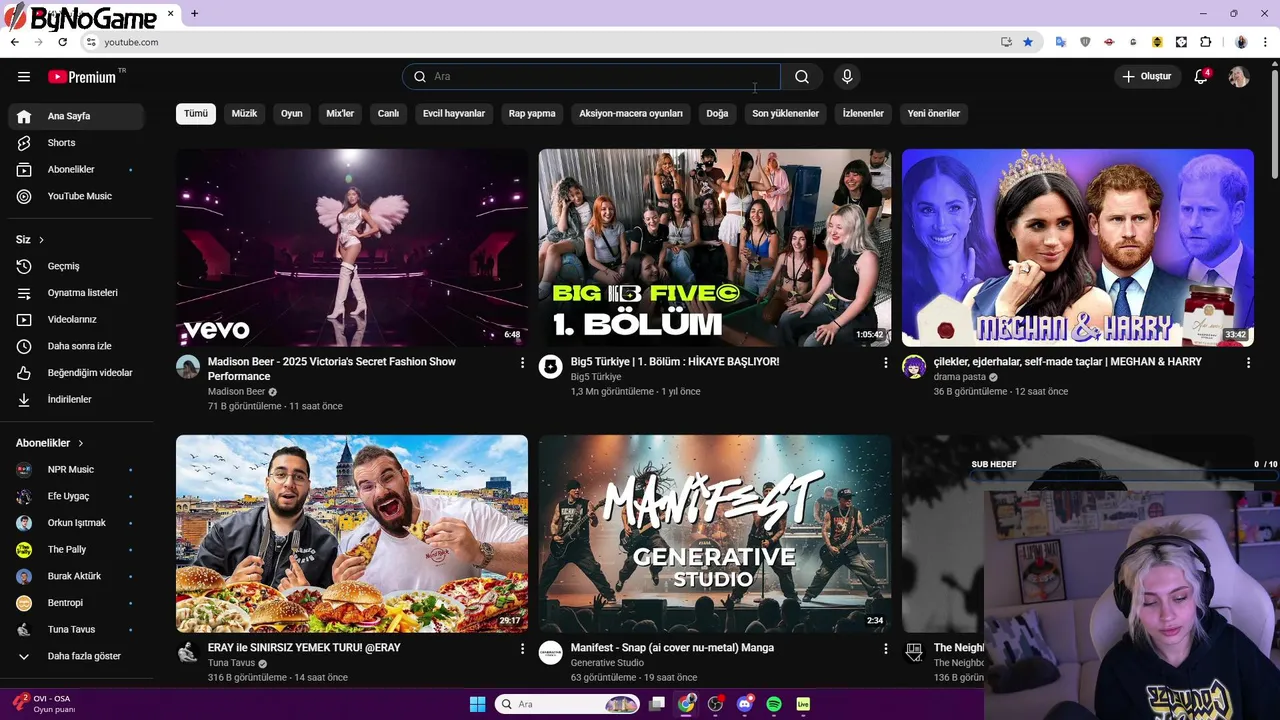Image resolution: width=1280 pixels, height=720 pixels.
Task: Play the MEGHAN & HARRY thumbnail
Action: (1078, 248)
